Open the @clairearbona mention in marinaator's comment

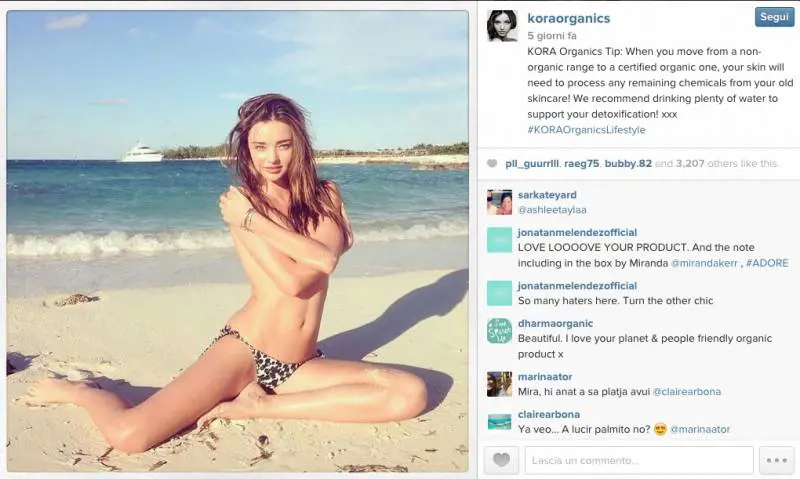click(687, 392)
